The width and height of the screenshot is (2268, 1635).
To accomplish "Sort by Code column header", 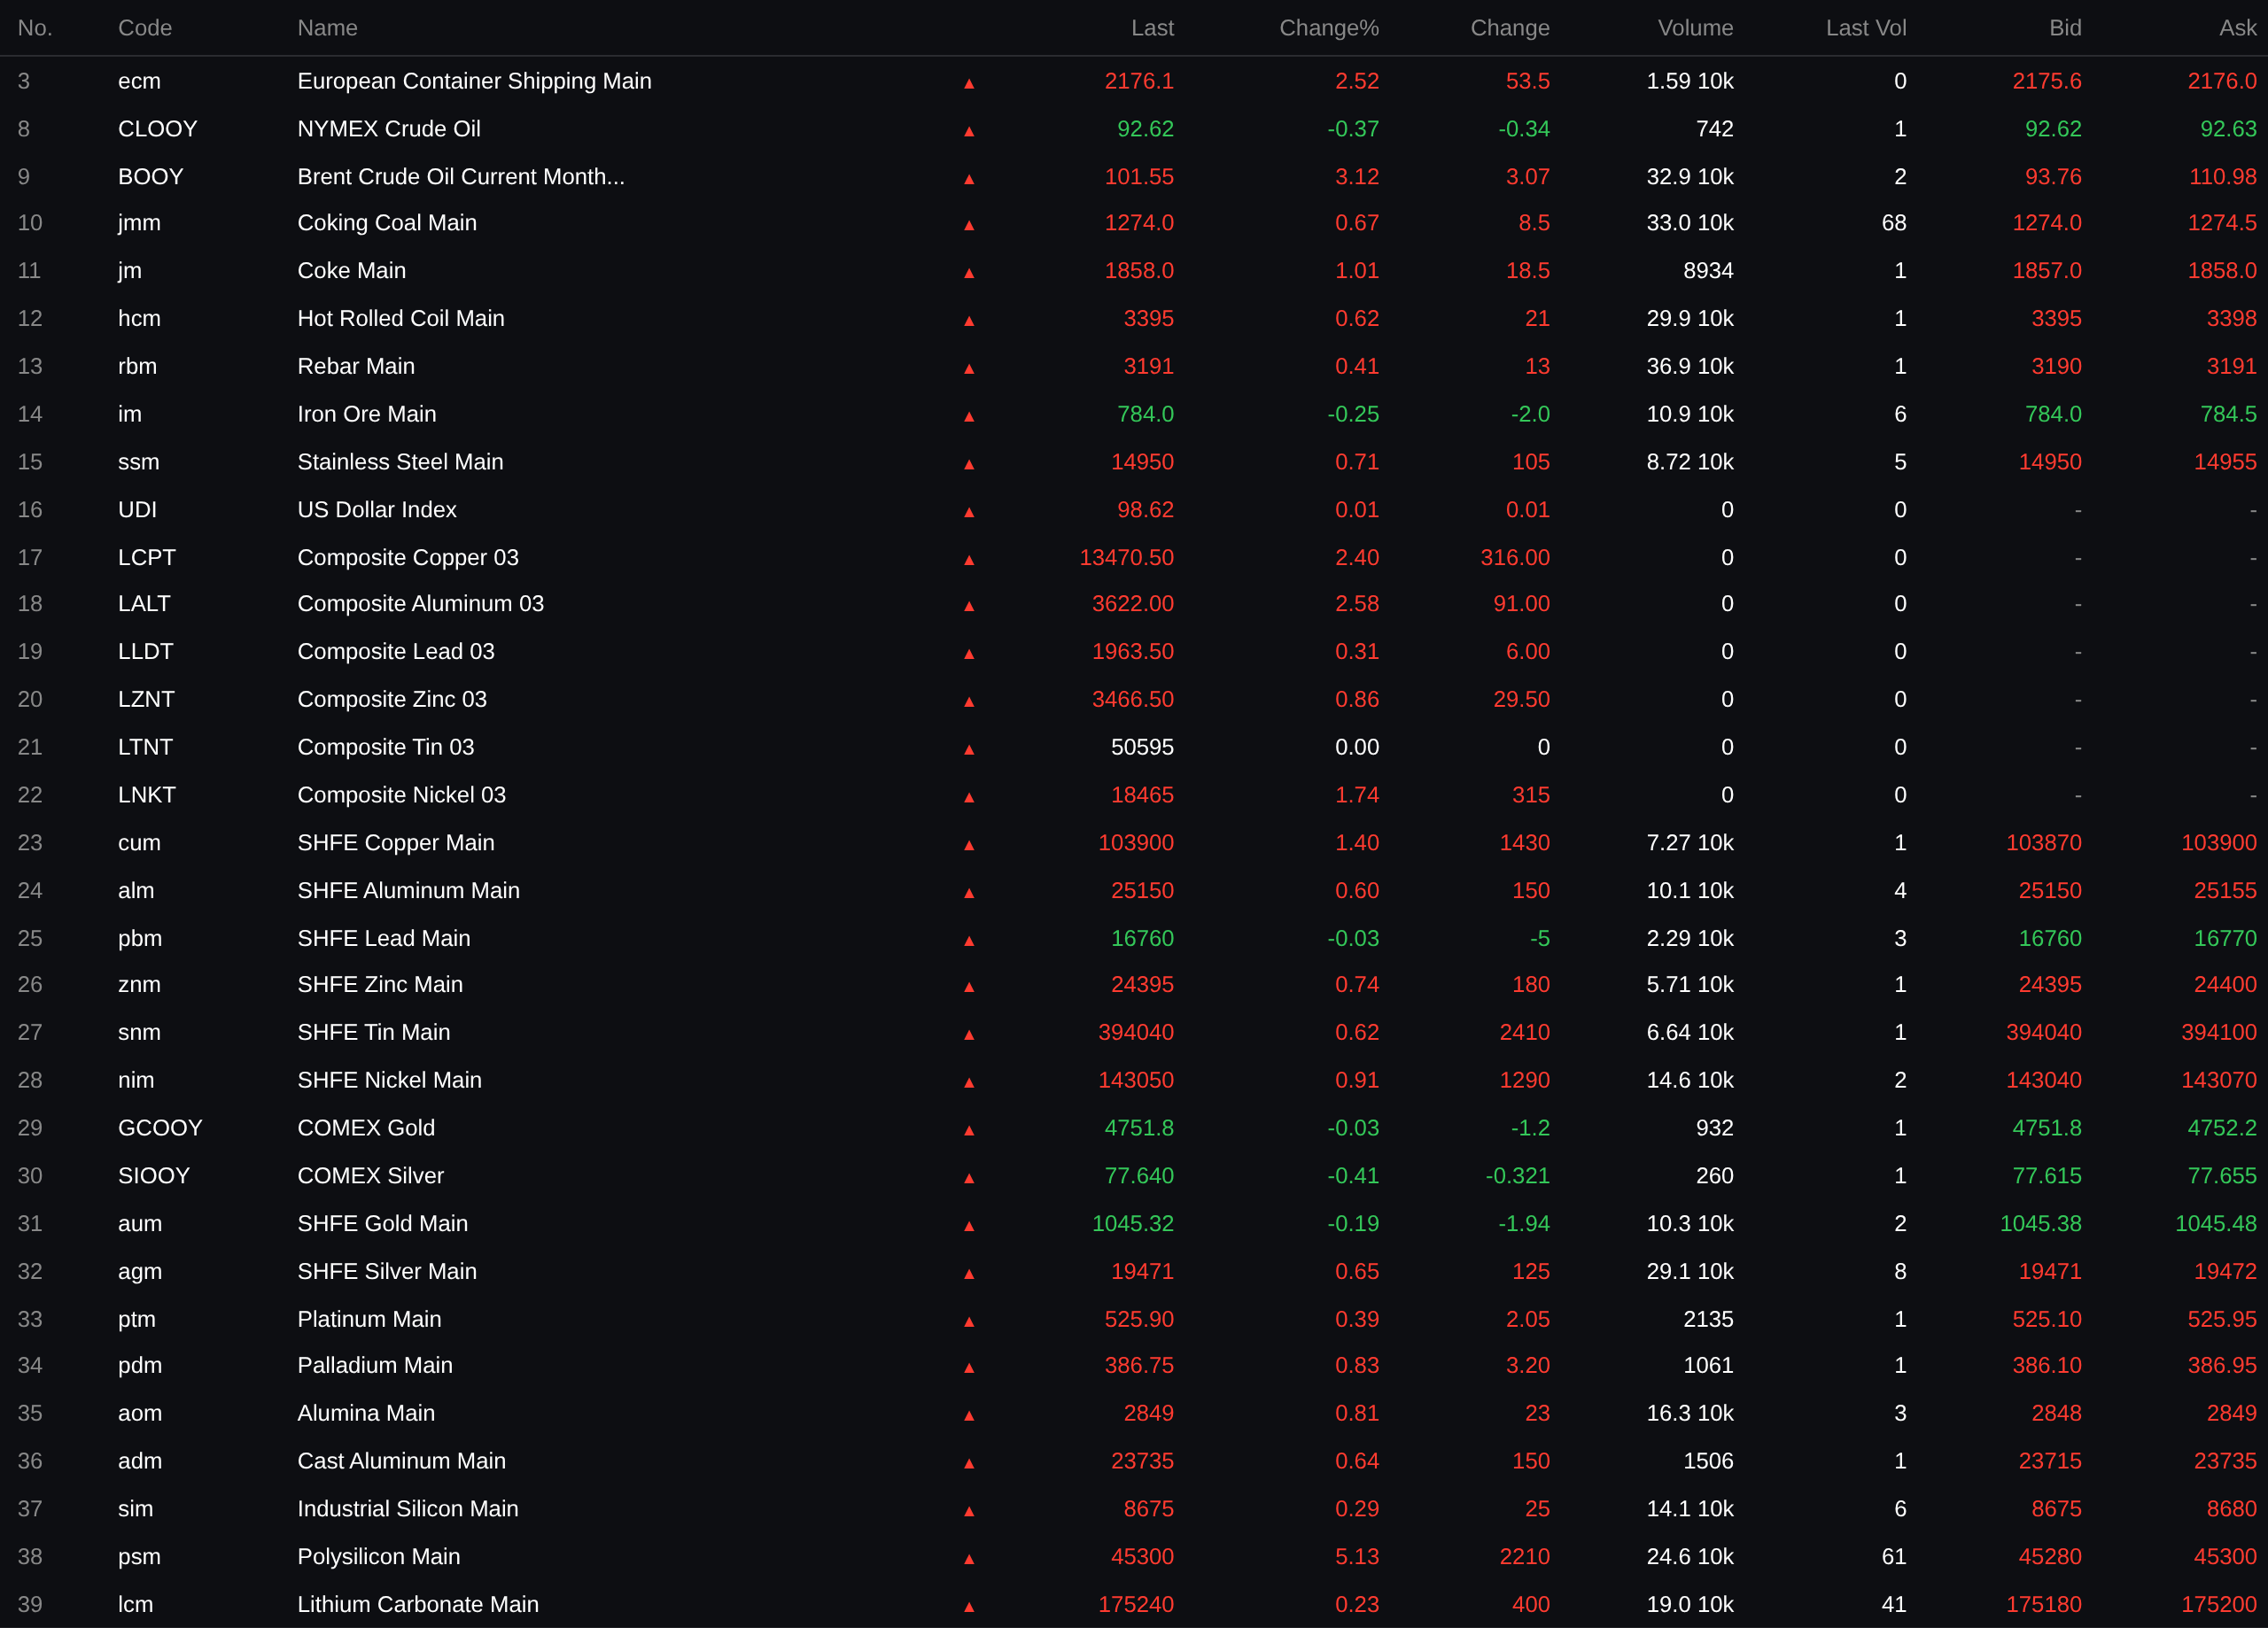I will tap(145, 28).
